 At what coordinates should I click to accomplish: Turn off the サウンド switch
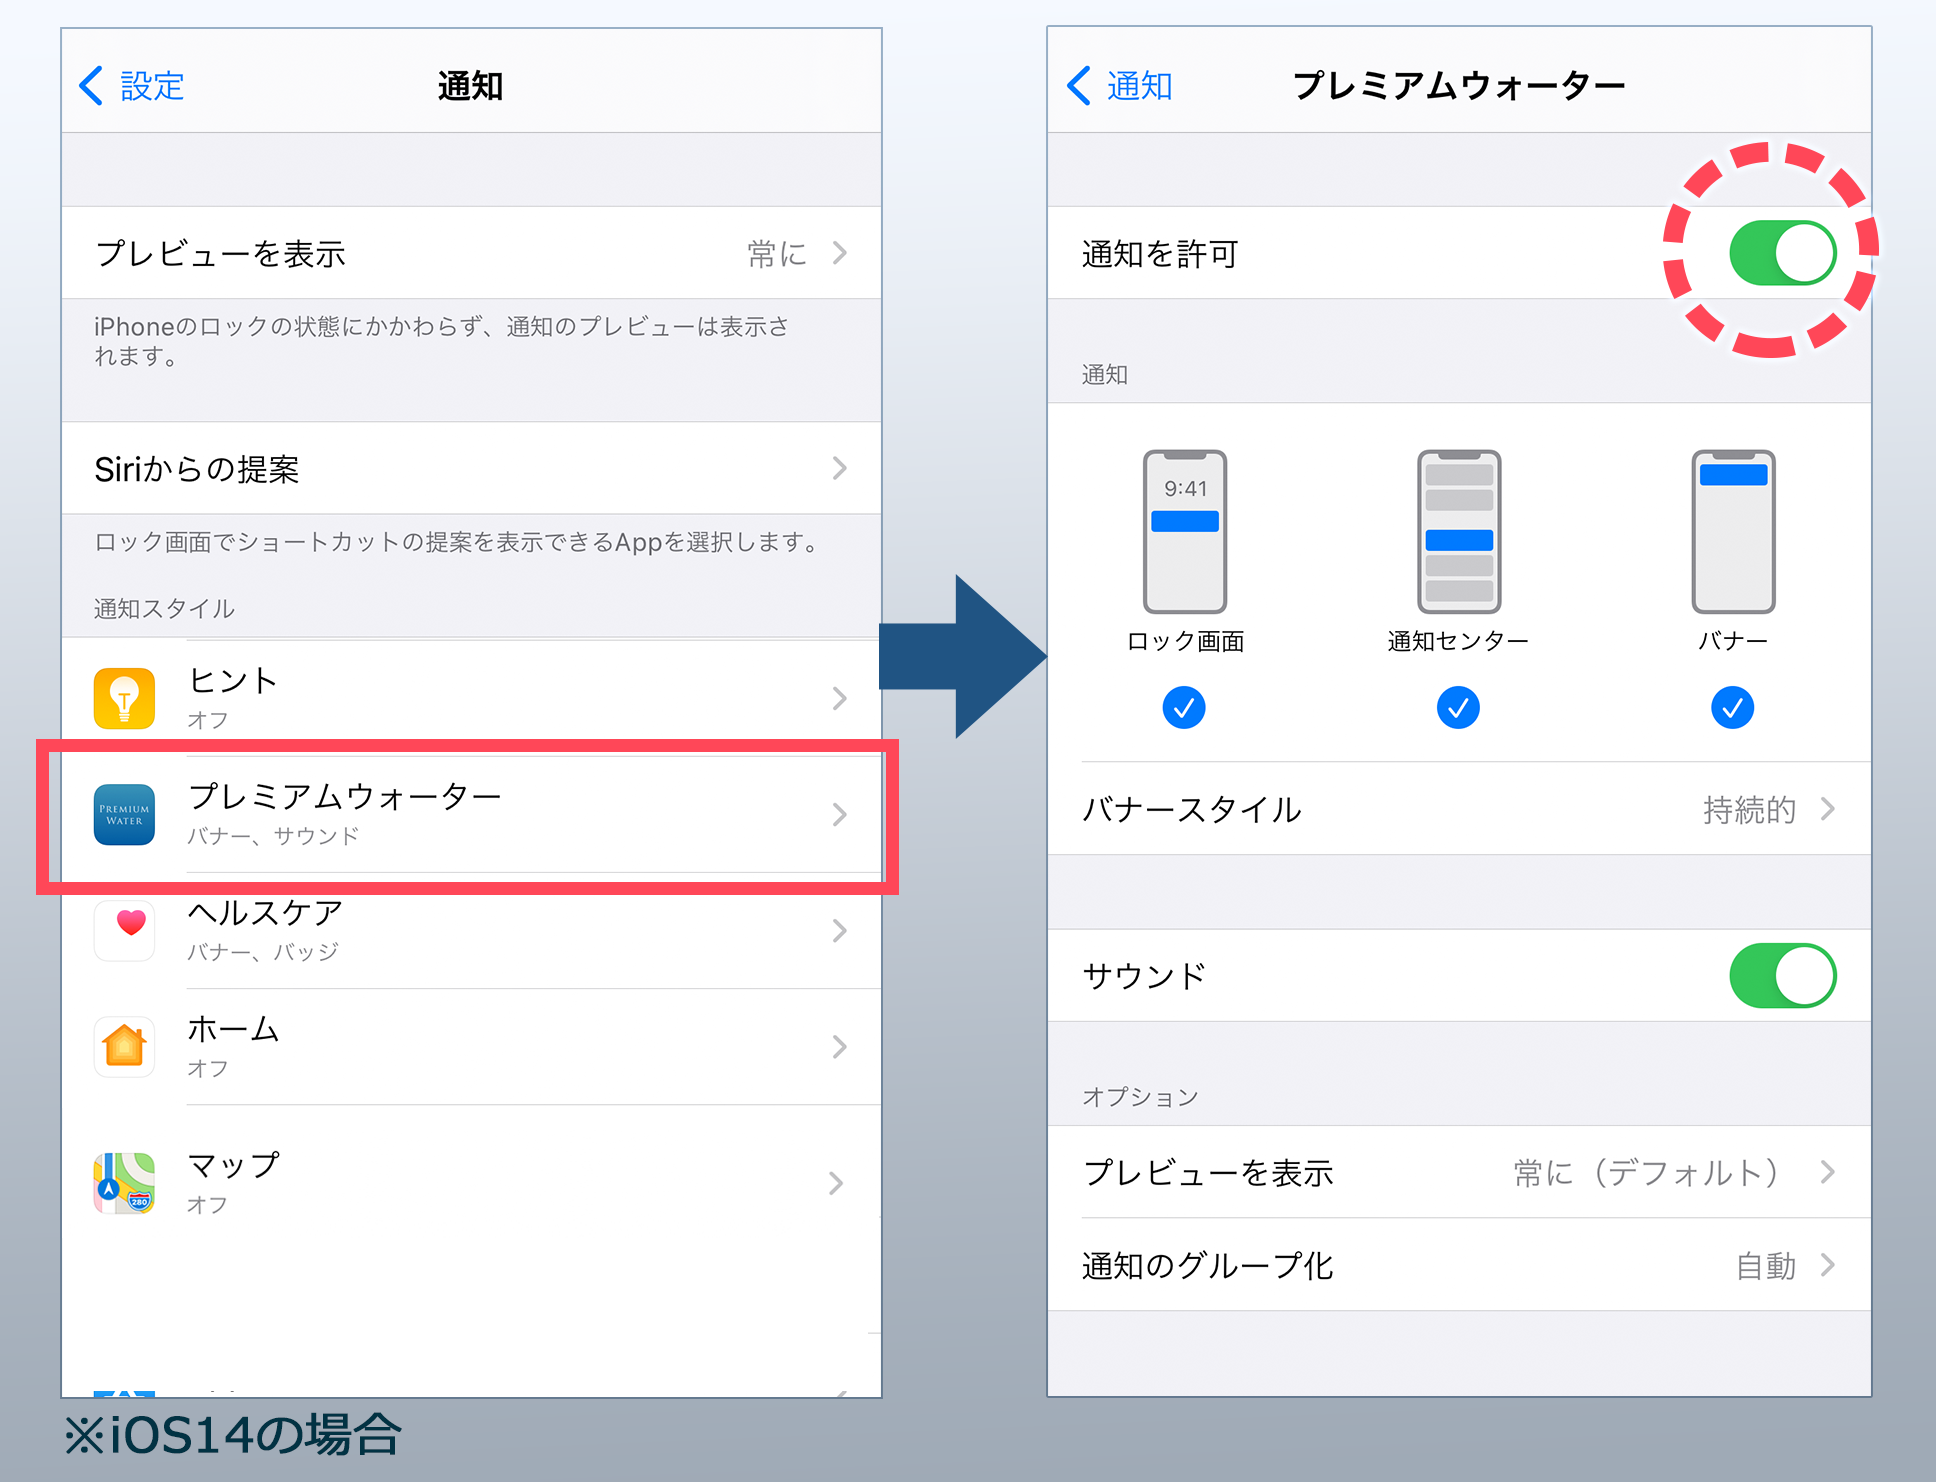pos(1781,975)
